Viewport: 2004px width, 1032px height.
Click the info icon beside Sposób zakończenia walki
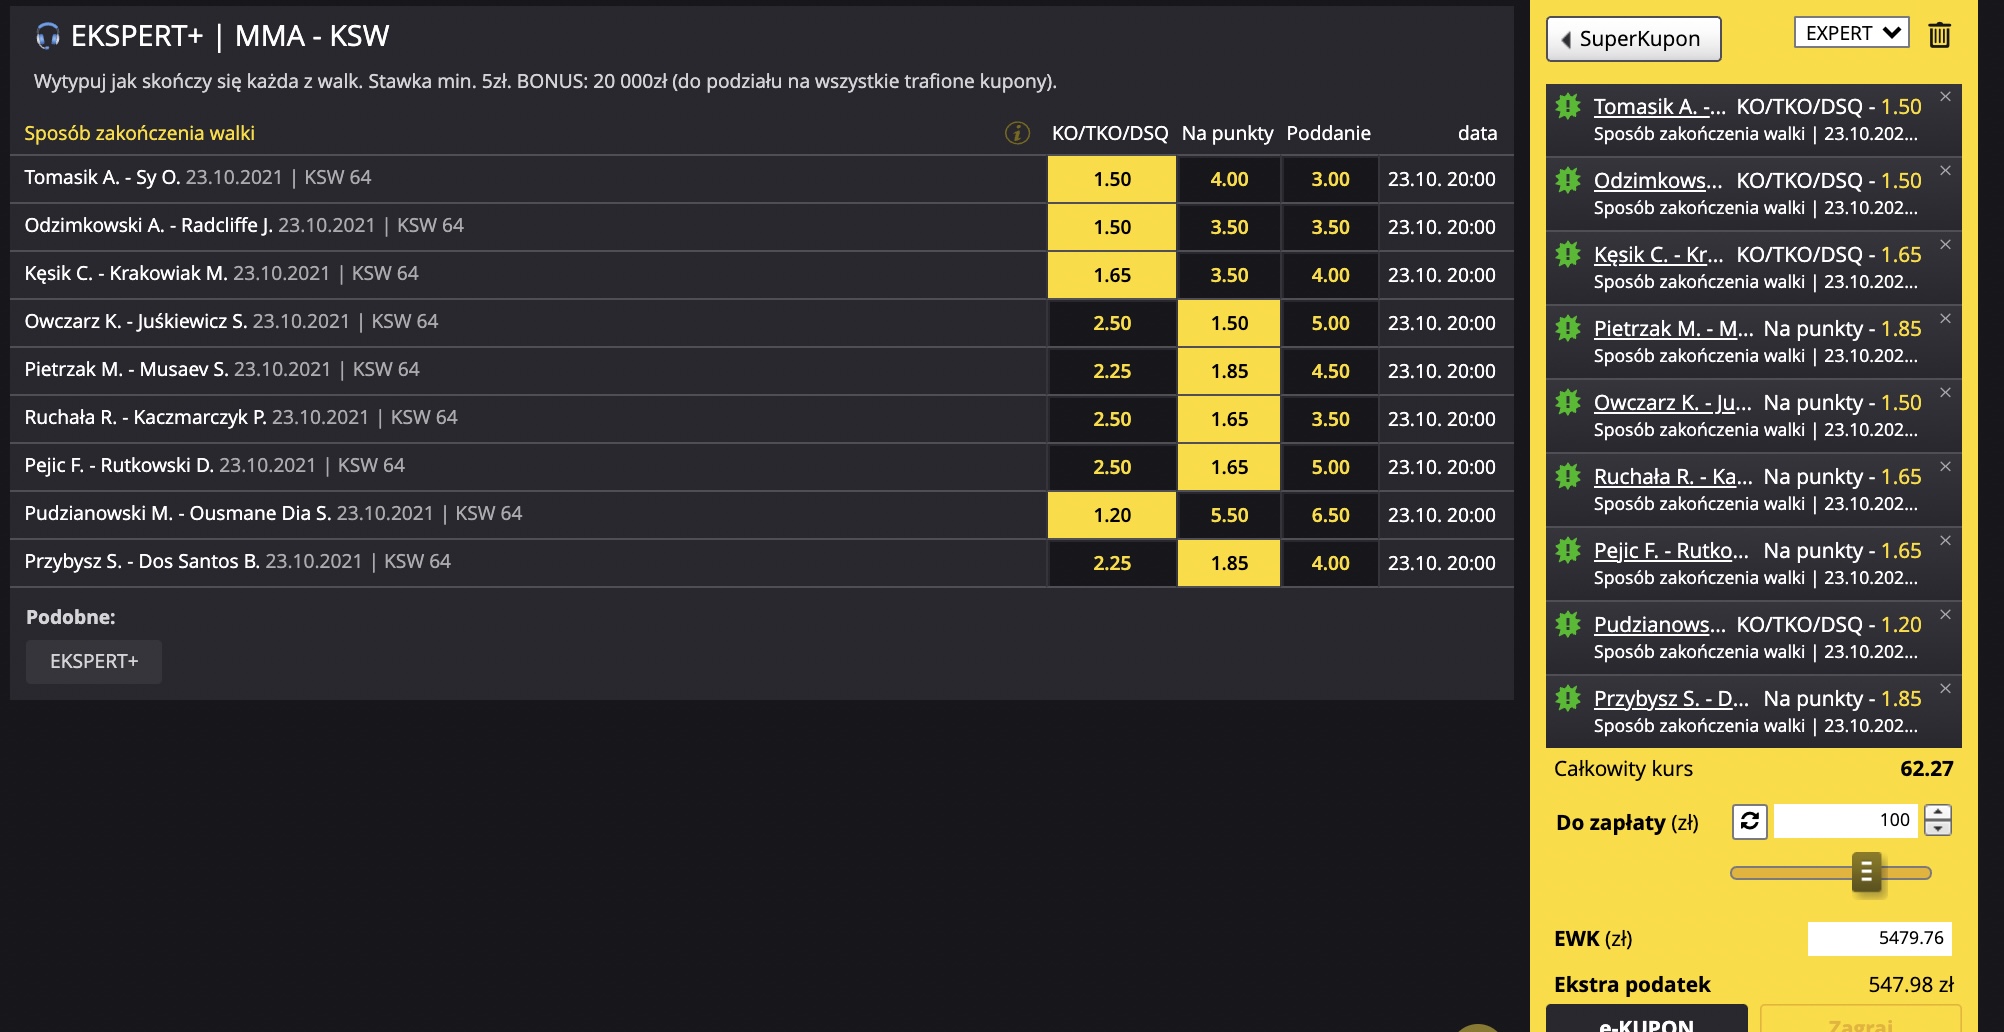click(1017, 133)
